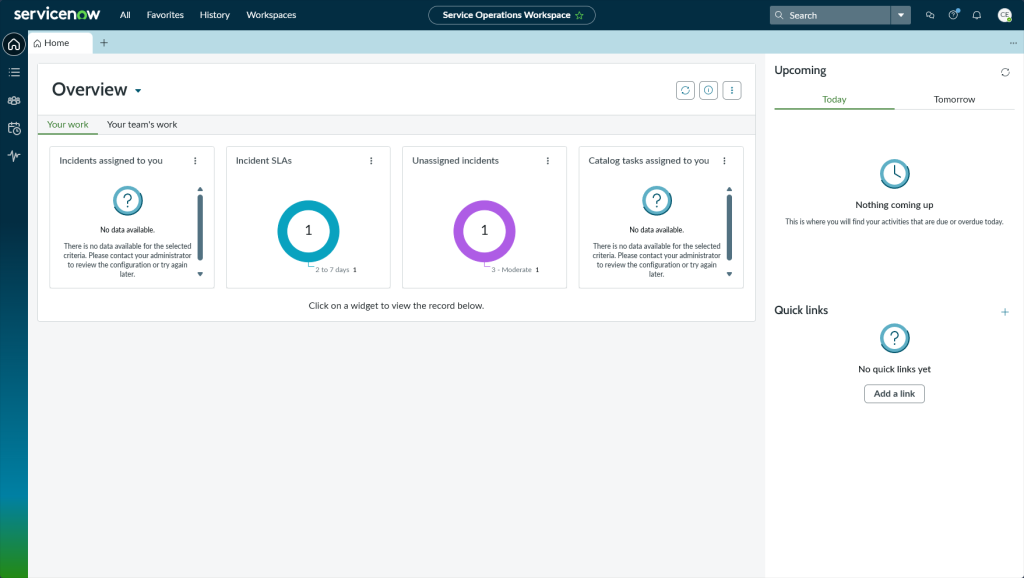The height and width of the screenshot is (578, 1024).
Task: Open the List view sidebar icon
Action: coord(14,72)
